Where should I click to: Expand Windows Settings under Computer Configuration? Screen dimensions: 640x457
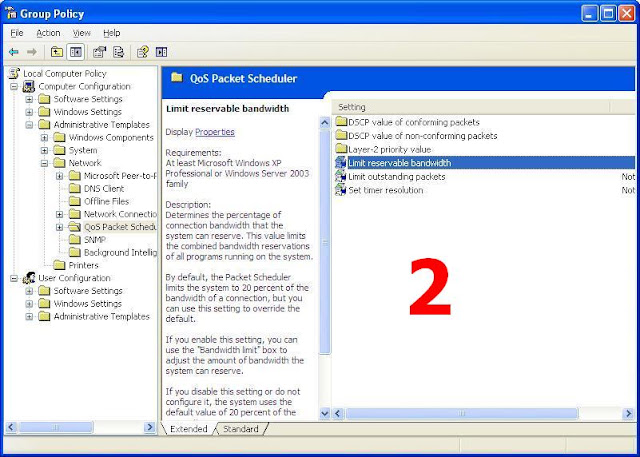29,112
